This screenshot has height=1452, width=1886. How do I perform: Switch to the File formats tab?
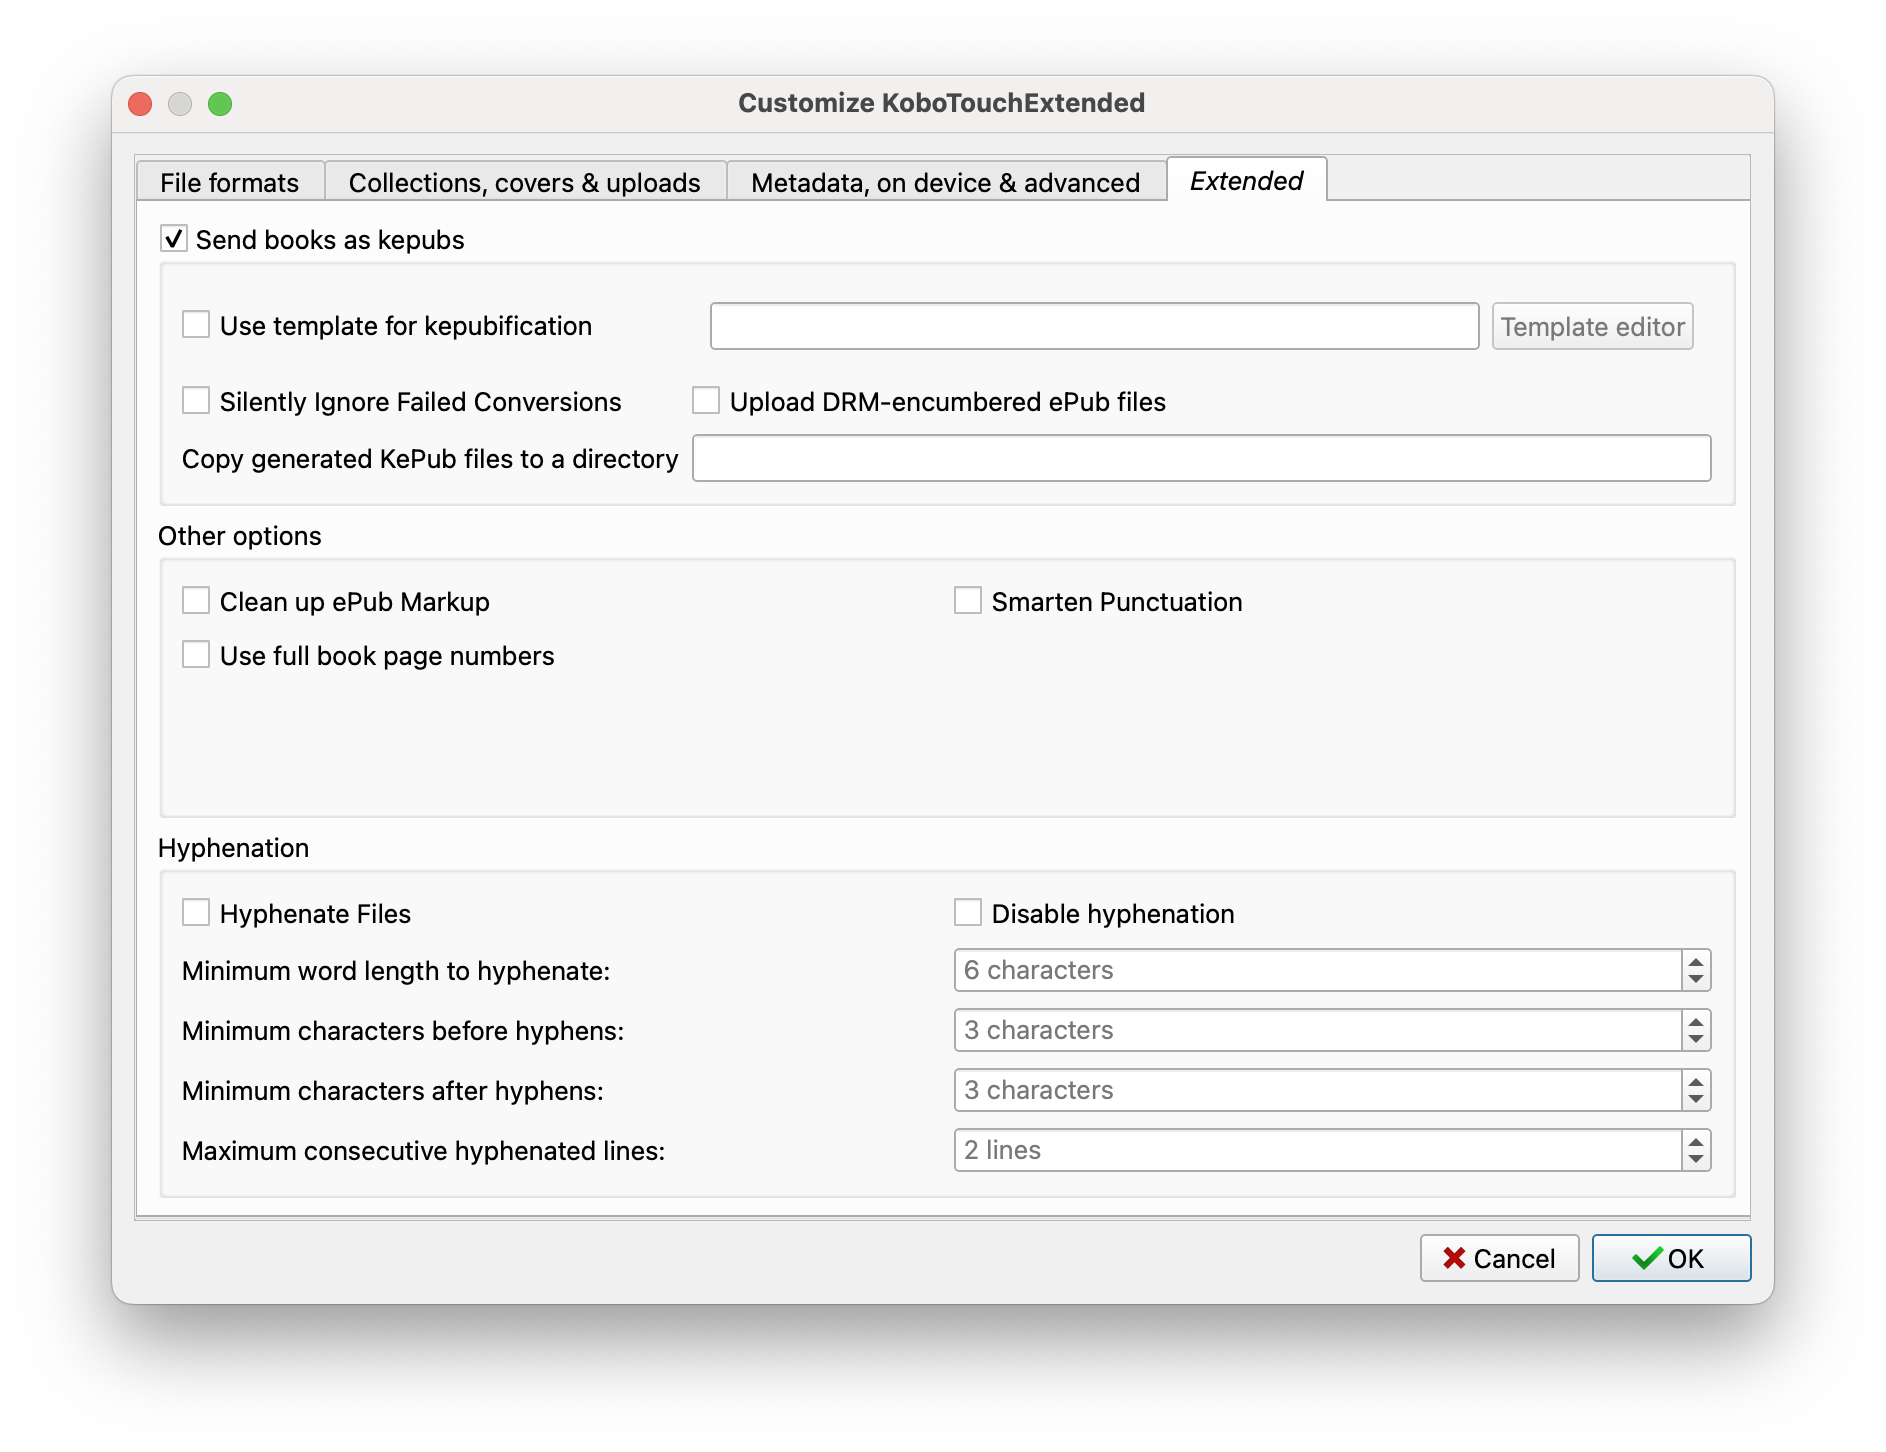[x=230, y=182]
